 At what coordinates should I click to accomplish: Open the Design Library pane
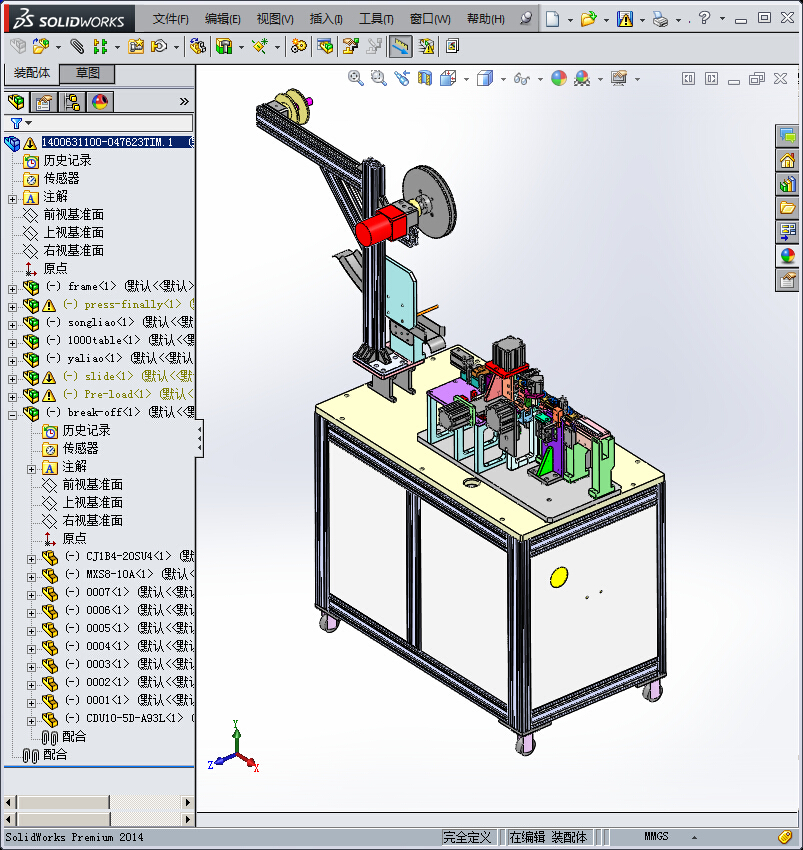(787, 184)
